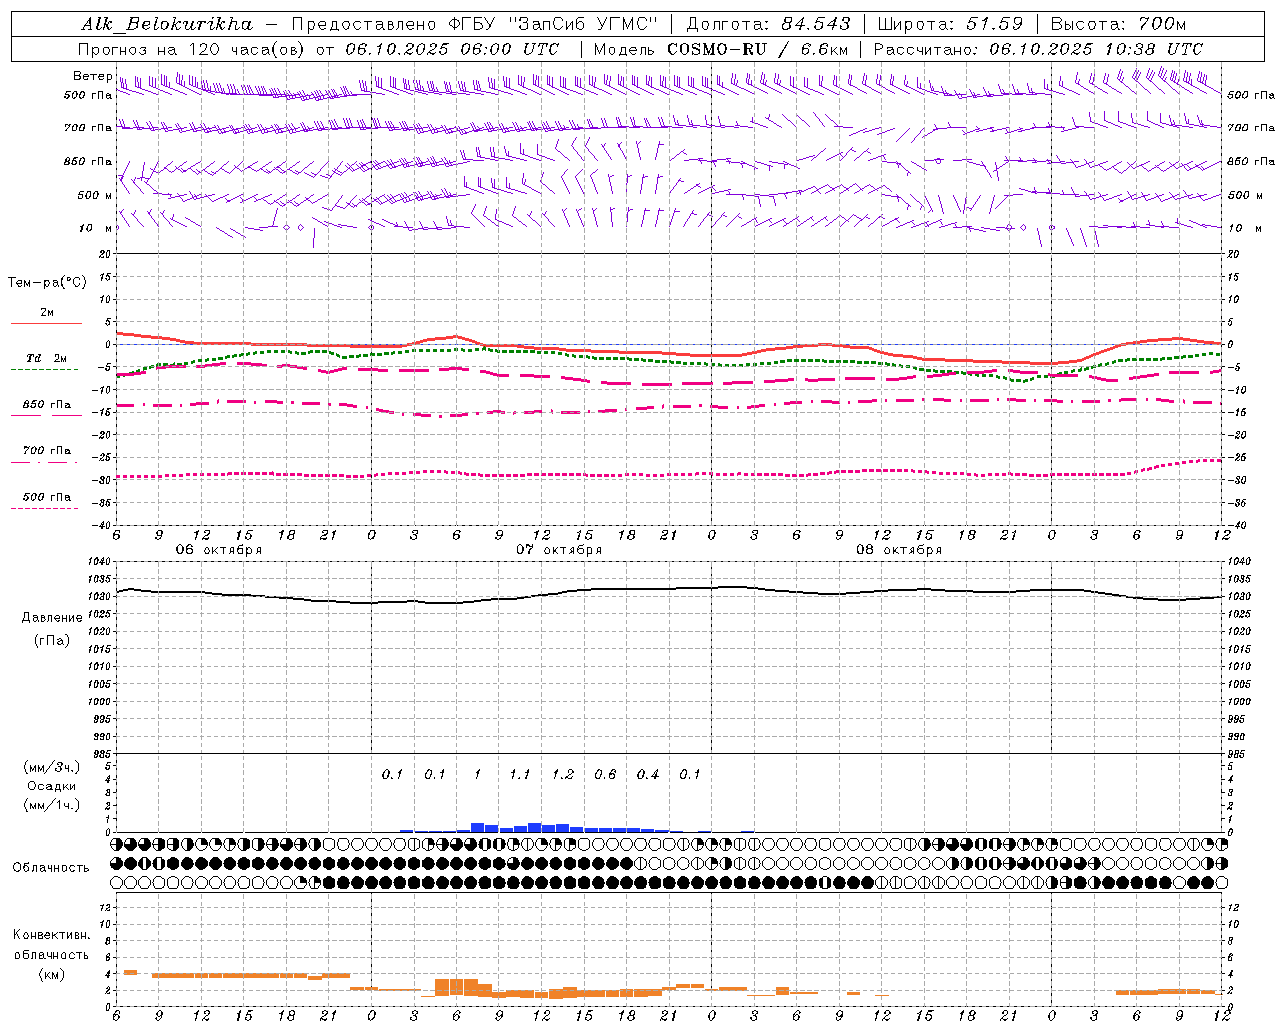This screenshot has width=1280, height=1024.
Task: Click the 1.1 precipitation amount value
Action: pos(520,775)
